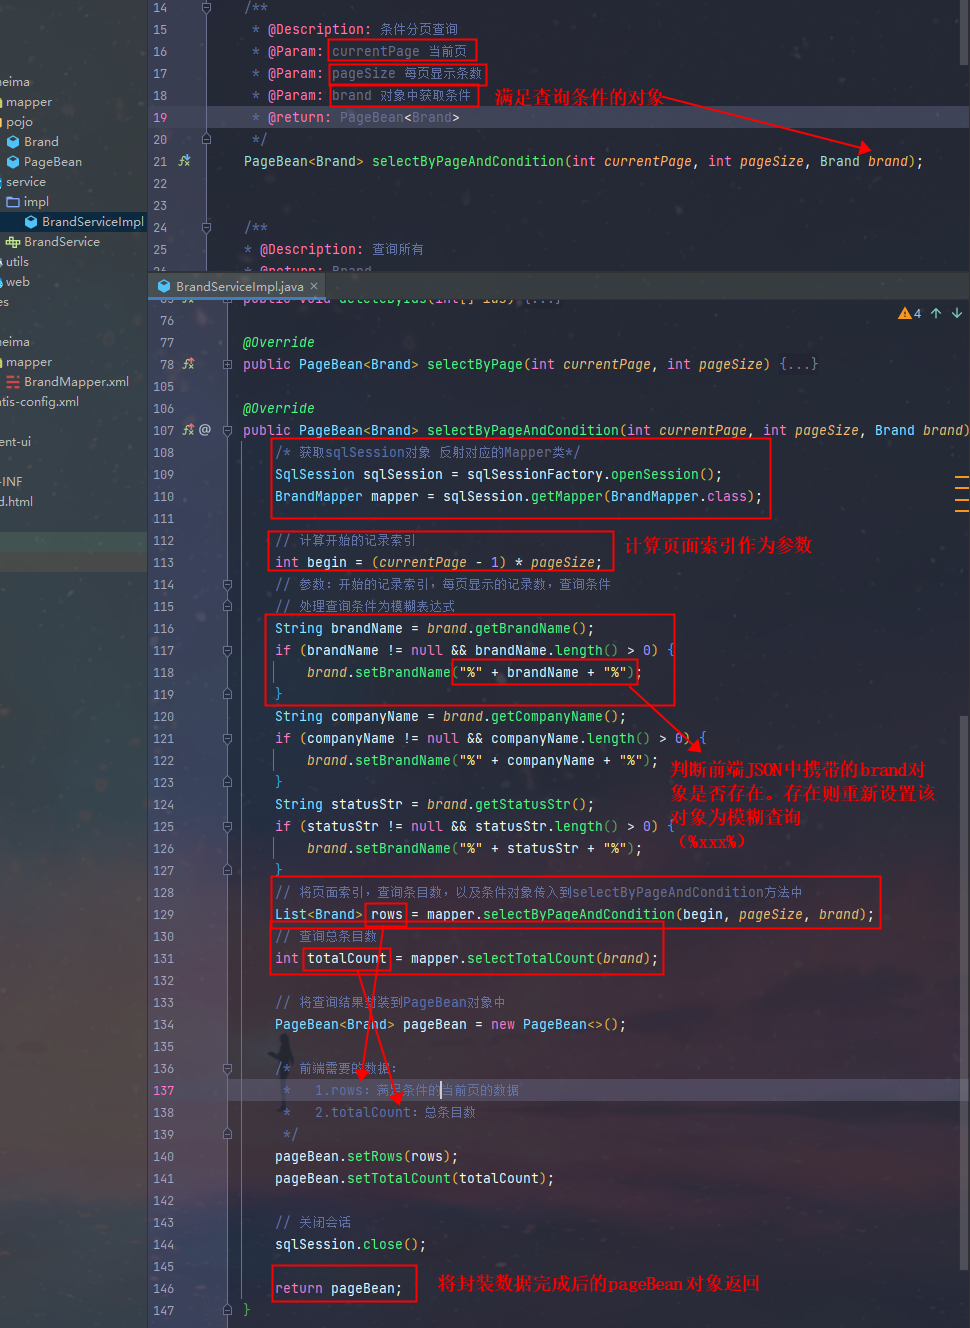Open the Brand class in project tree
Image resolution: width=970 pixels, height=1328 pixels.
tap(41, 141)
